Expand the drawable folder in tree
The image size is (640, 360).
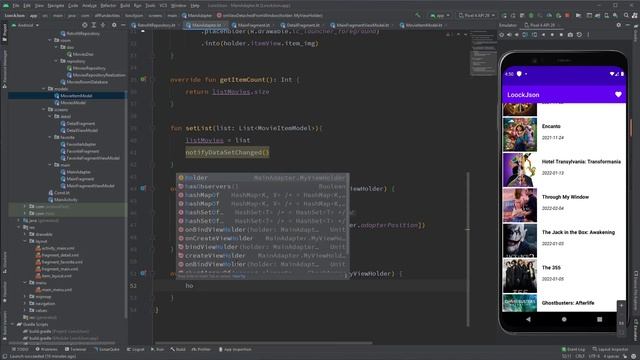[x=25, y=234]
